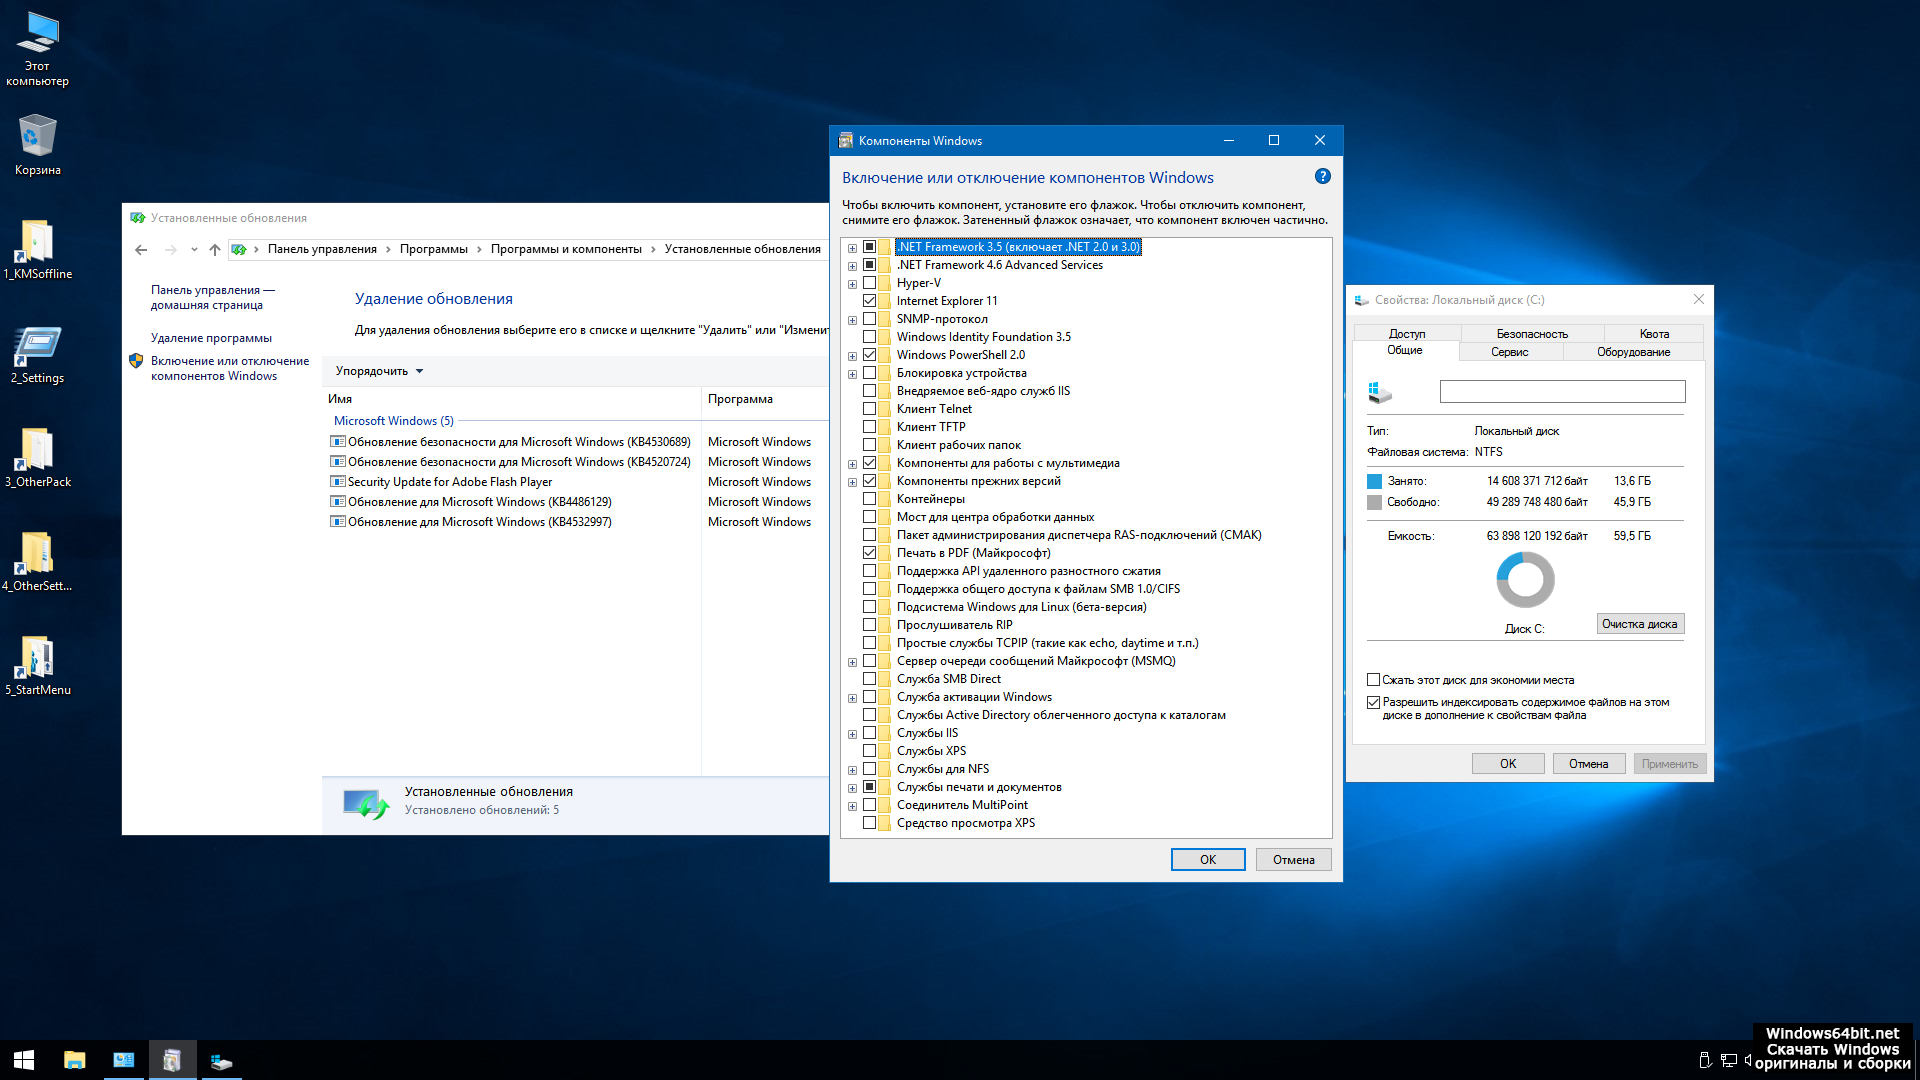1920x1080 pixels.
Task: Click the disk label text field
Action: point(1561,392)
